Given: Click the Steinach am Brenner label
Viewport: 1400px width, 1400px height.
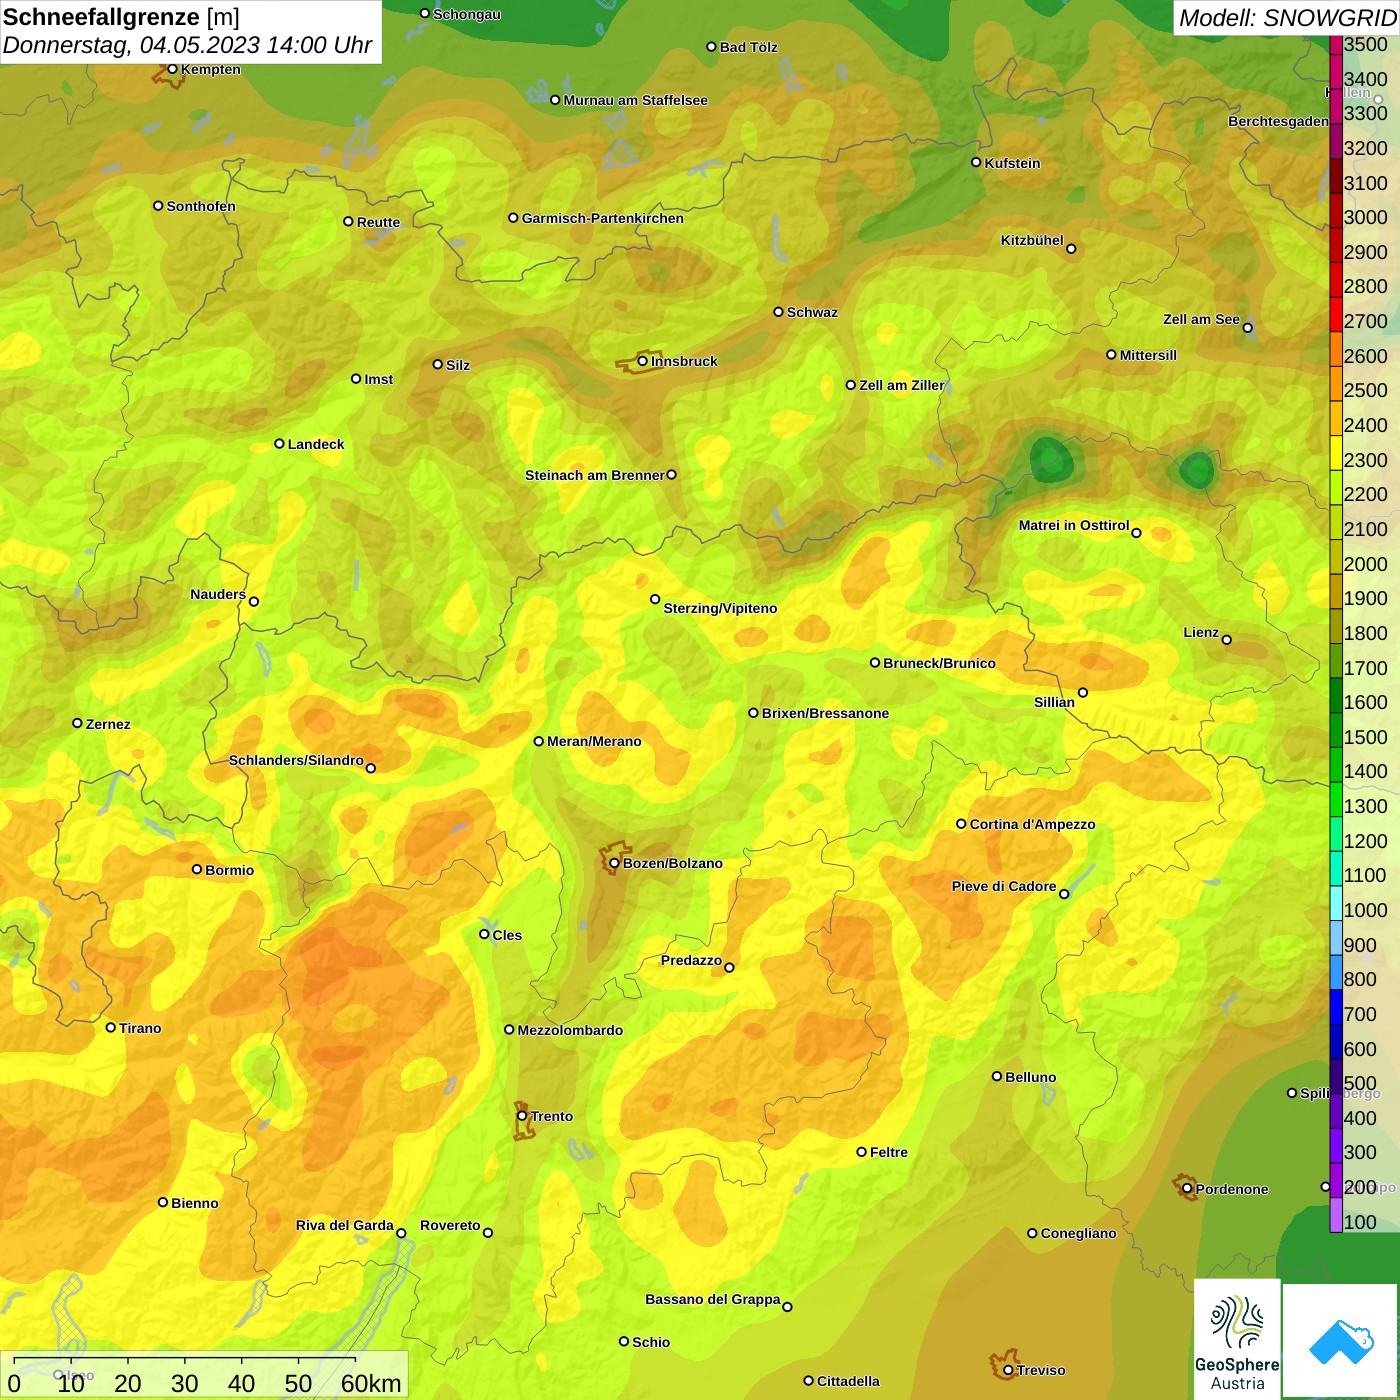Looking at the screenshot, I should point(595,475).
